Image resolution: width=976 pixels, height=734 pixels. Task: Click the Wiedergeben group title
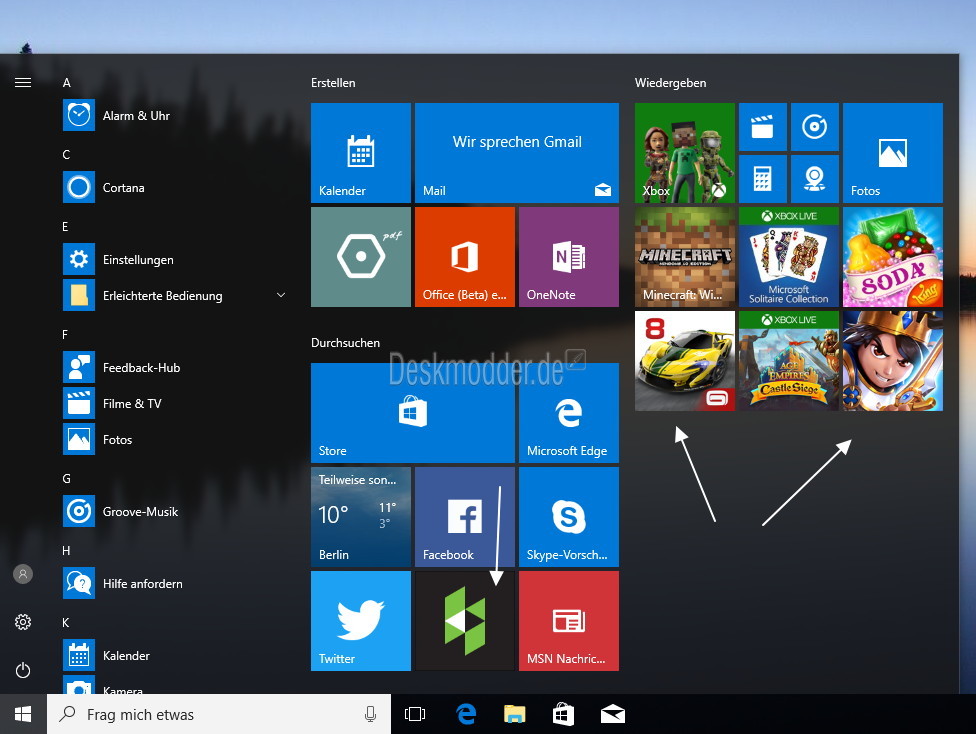[x=670, y=83]
